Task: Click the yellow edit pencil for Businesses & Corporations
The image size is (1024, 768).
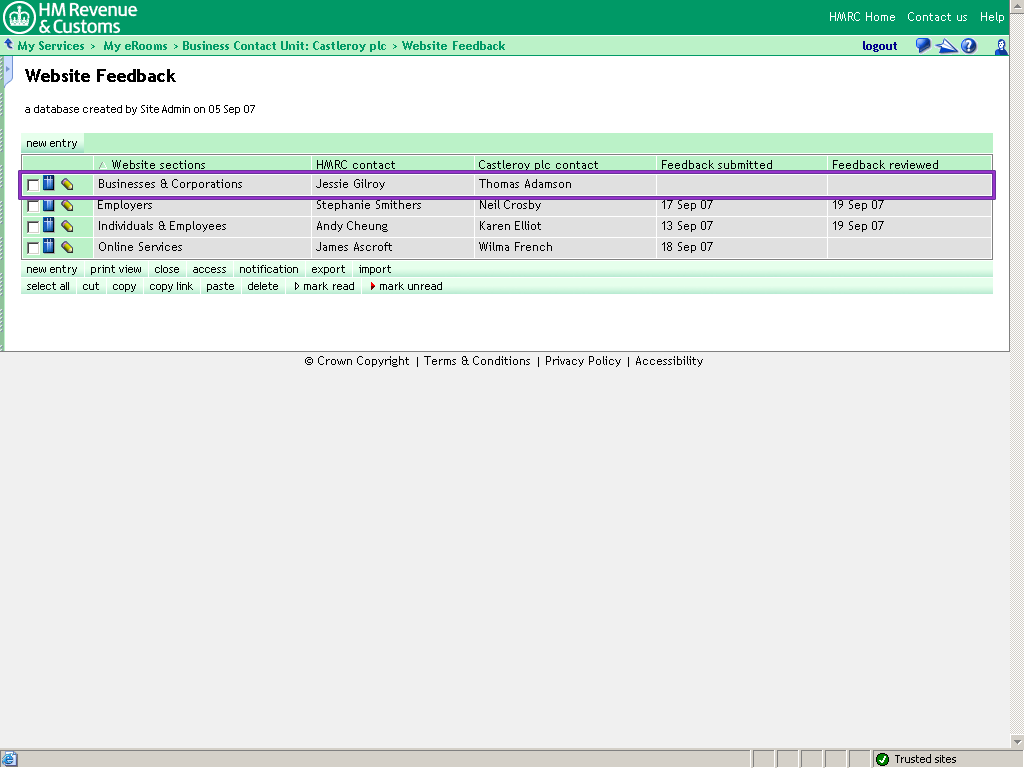Action: pyautogui.click(x=67, y=184)
